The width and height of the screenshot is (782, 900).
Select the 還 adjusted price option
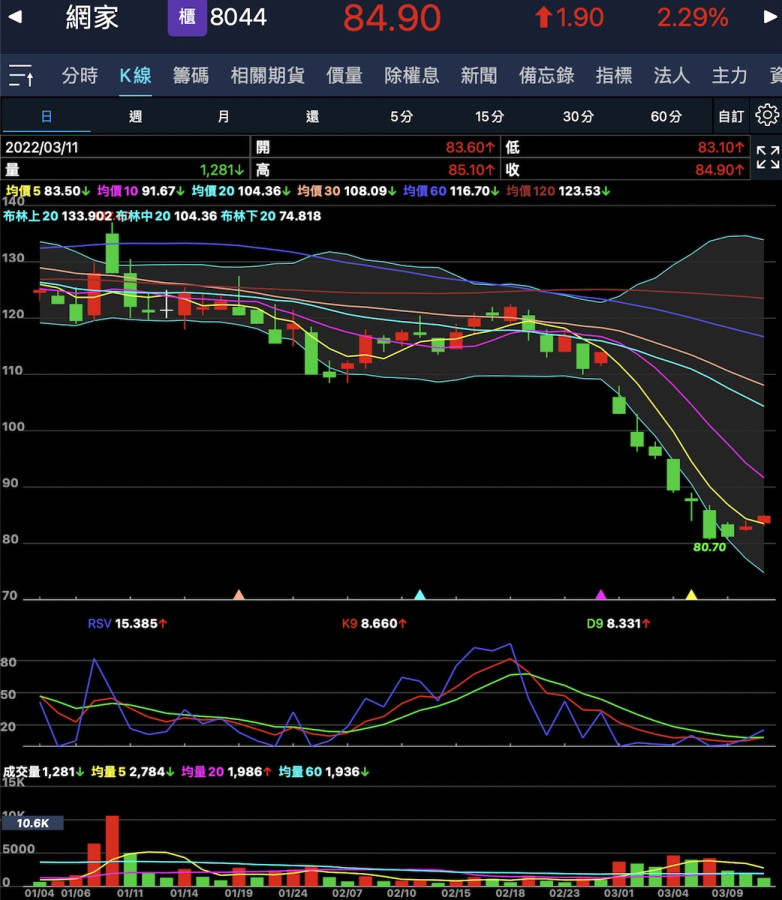click(312, 117)
